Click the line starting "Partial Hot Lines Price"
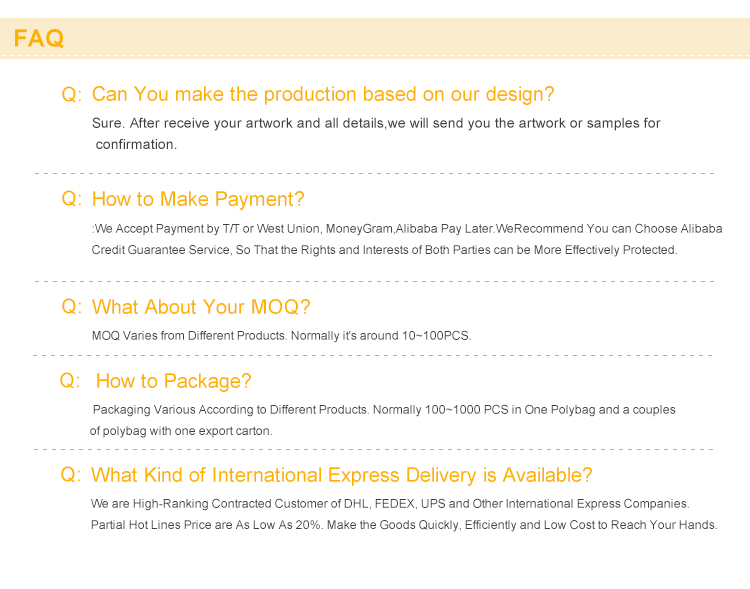 404,525
